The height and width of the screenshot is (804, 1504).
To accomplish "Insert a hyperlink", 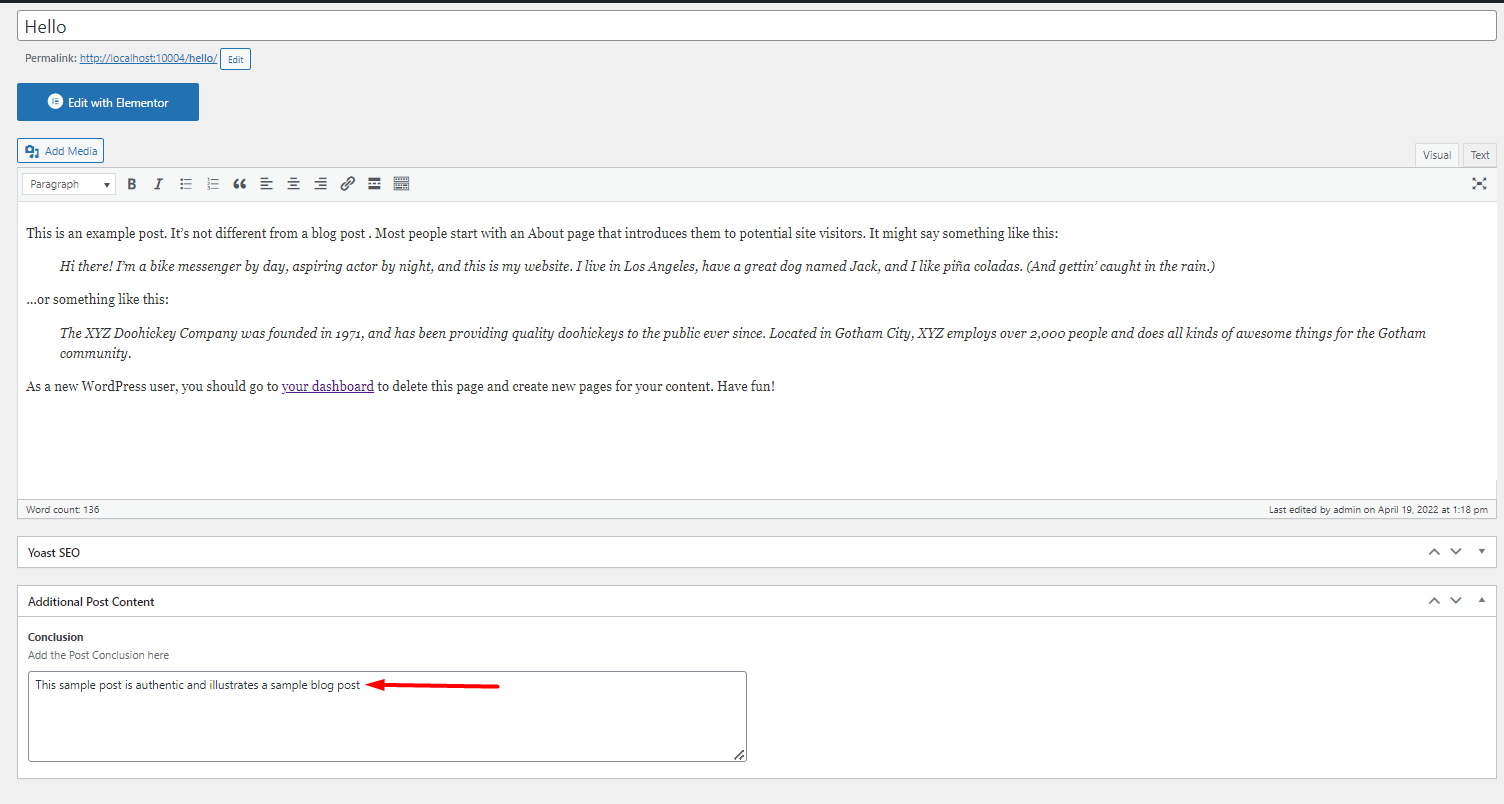I will coord(347,183).
